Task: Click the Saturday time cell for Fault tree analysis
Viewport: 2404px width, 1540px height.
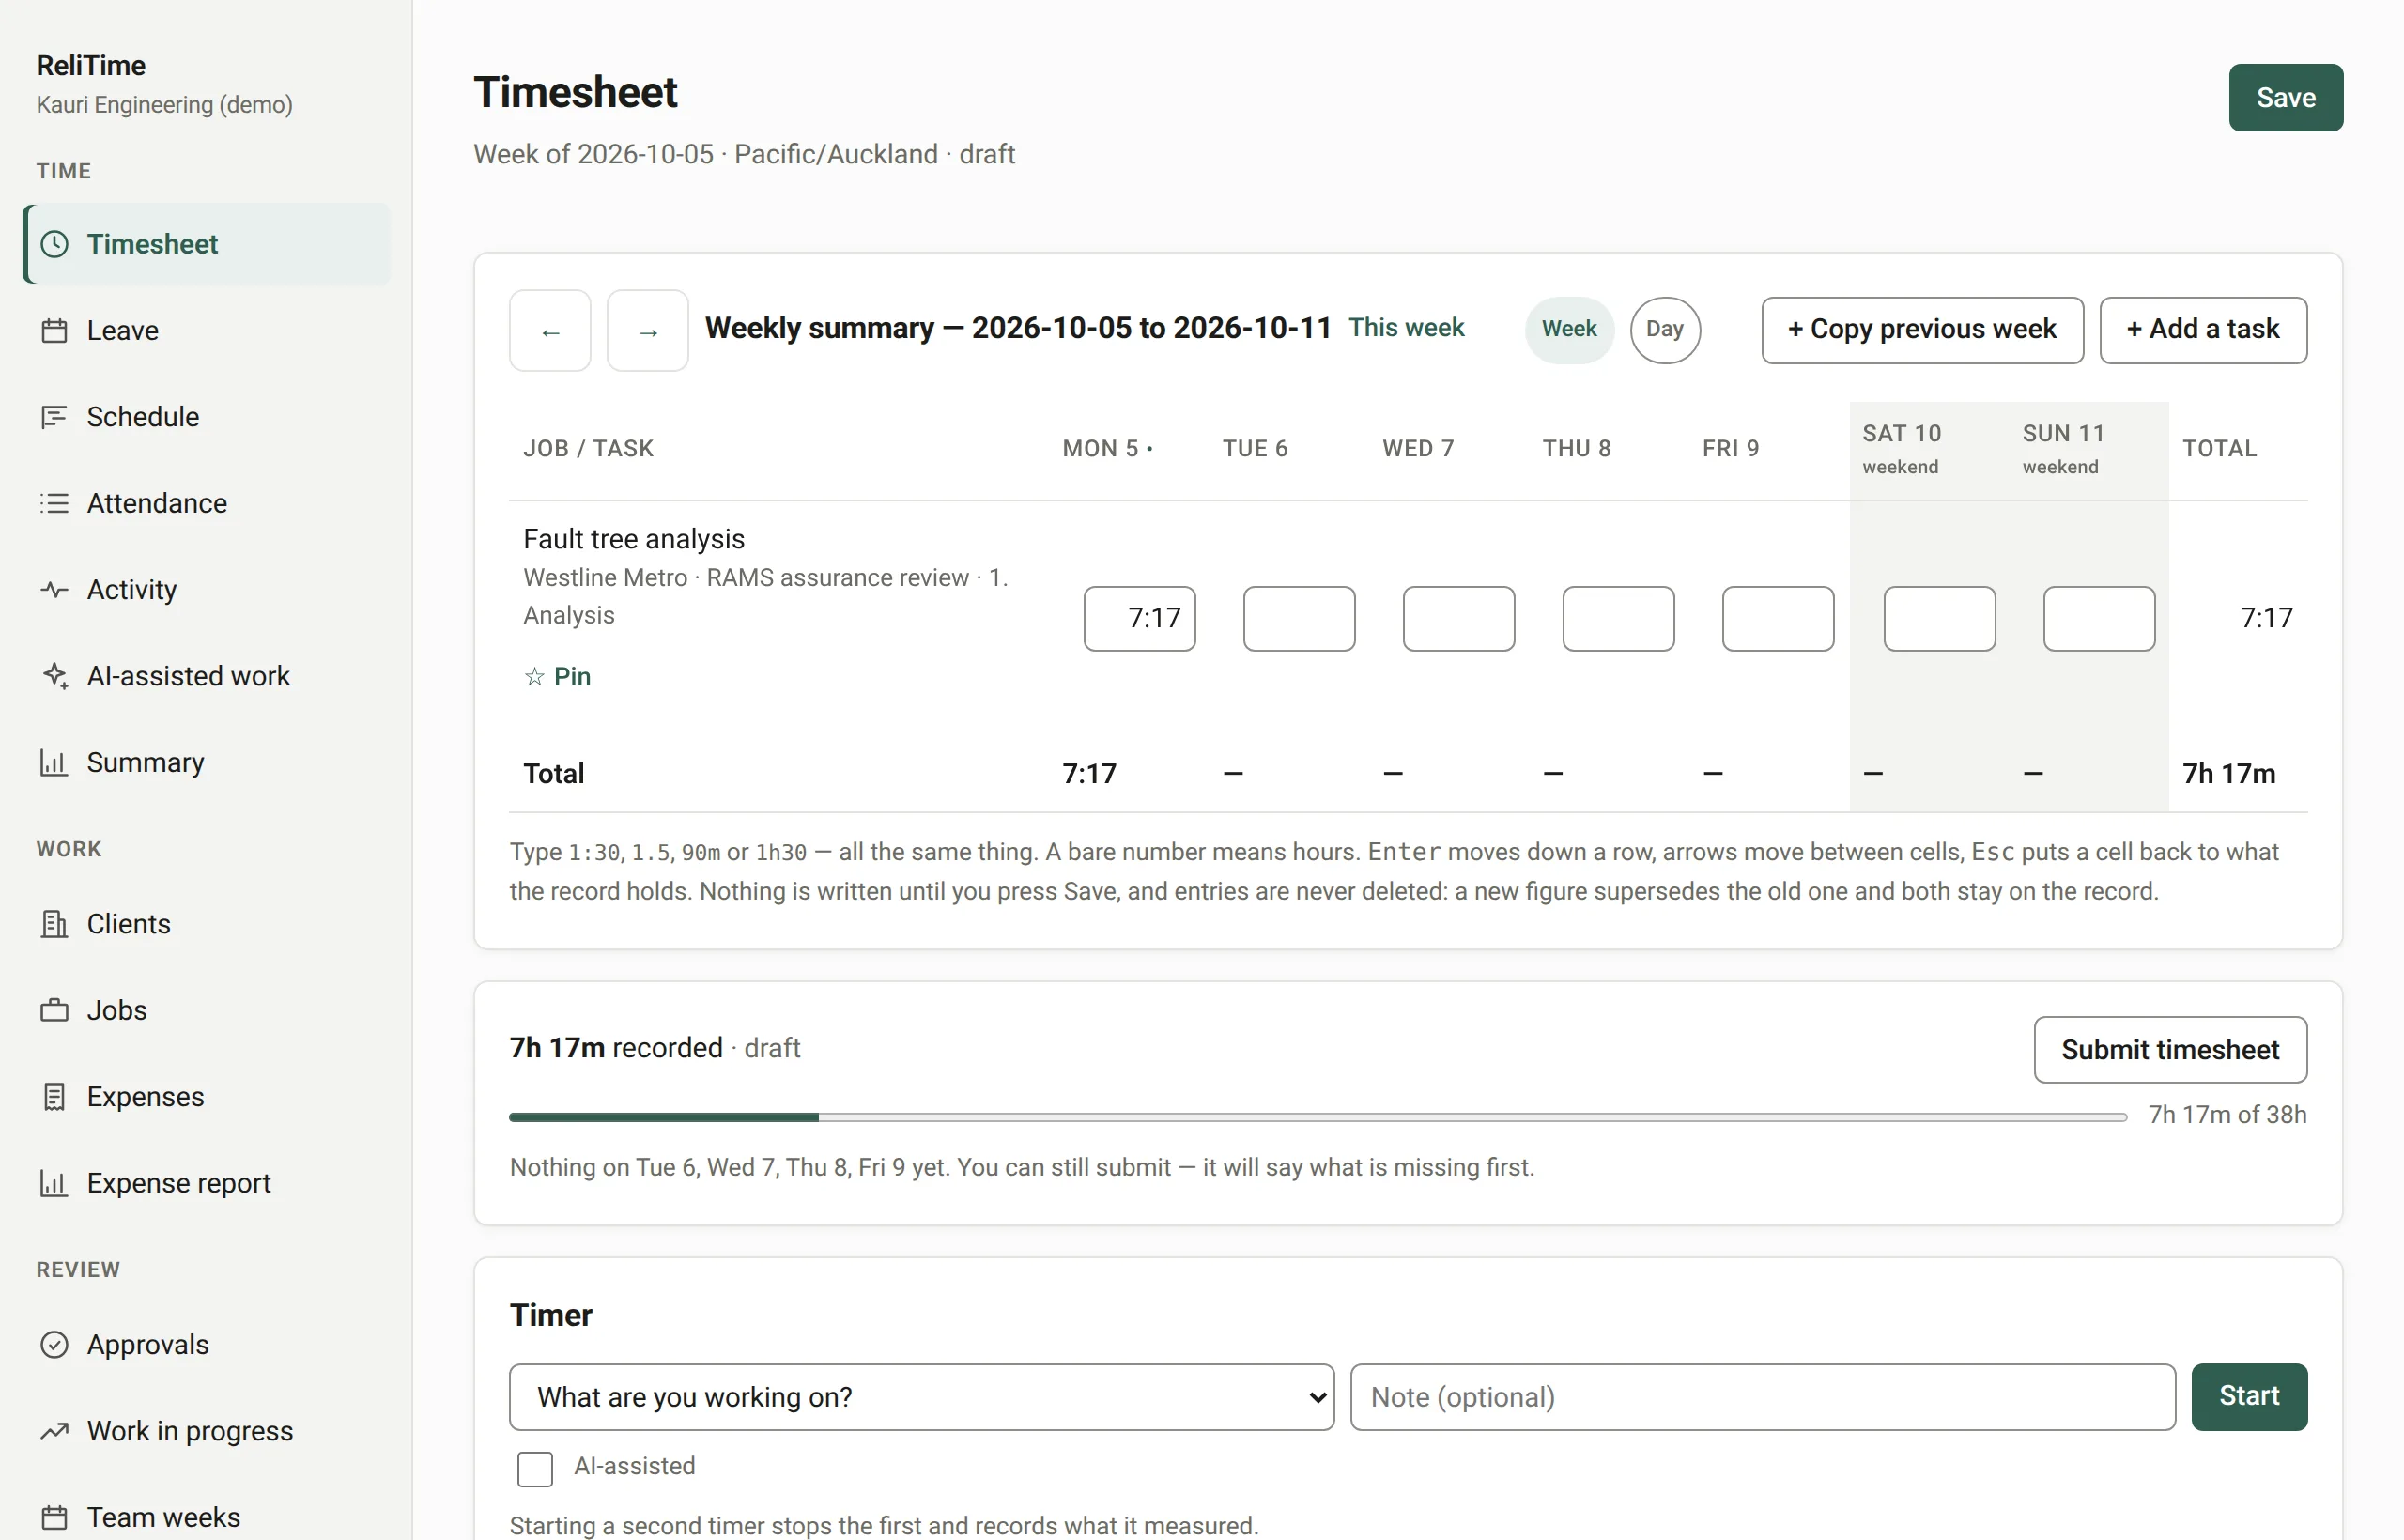Action: [x=1939, y=619]
